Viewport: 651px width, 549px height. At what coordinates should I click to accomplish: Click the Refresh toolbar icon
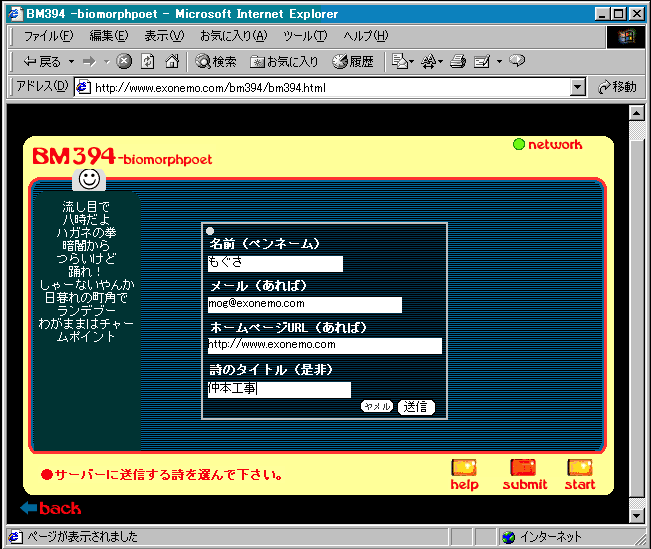(147, 61)
